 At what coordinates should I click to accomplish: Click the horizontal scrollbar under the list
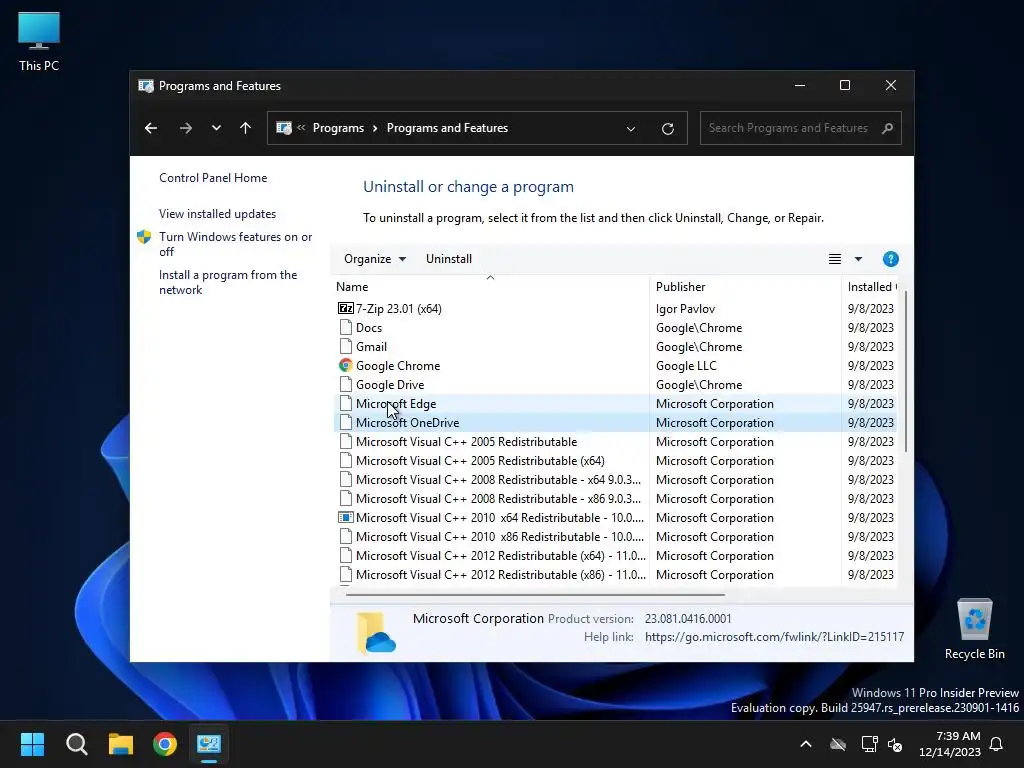pyautogui.click(x=535, y=595)
